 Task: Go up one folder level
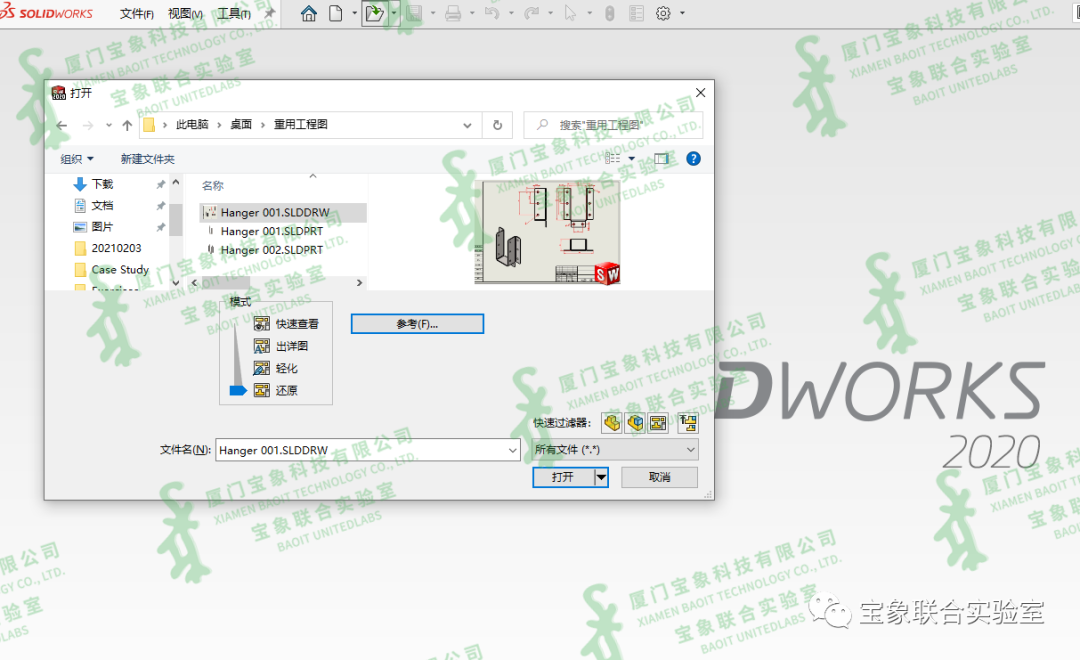point(127,125)
